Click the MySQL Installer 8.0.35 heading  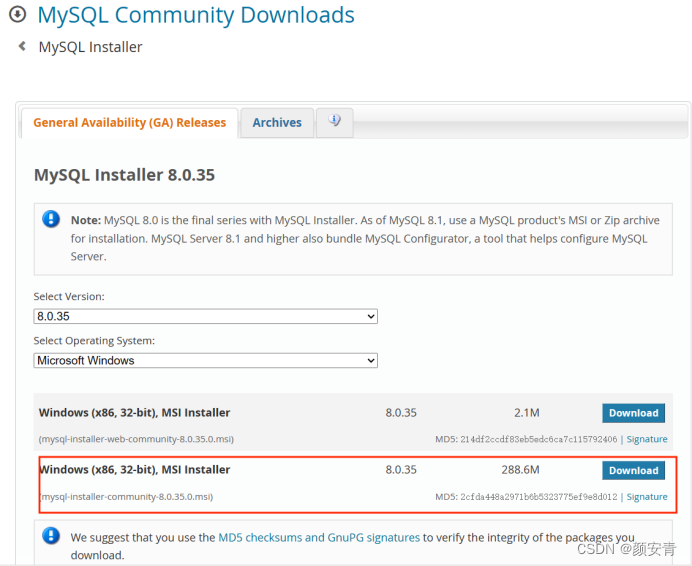[x=124, y=175]
